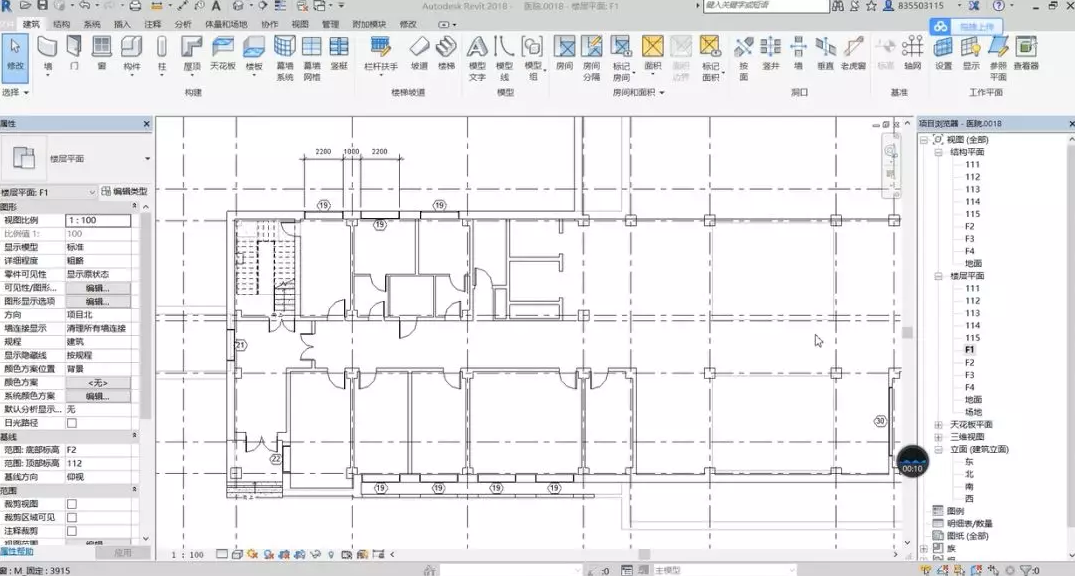Toggle the 日光路径 checkbox
The height and width of the screenshot is (576, 1075).
72,423
